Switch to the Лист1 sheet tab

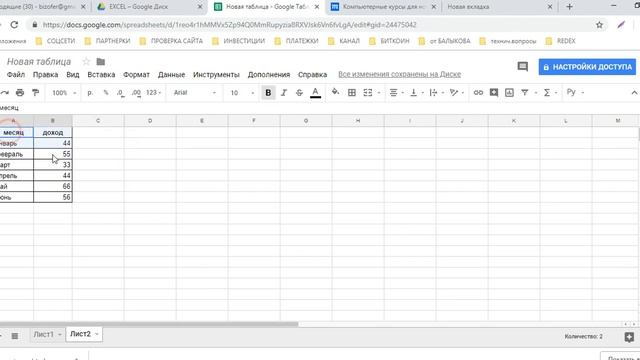click(43, 334)
